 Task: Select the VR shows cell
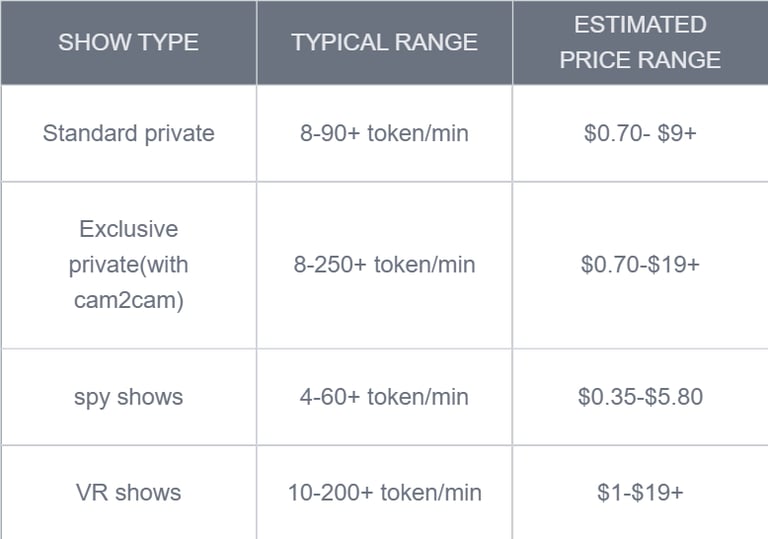point(128,492)
